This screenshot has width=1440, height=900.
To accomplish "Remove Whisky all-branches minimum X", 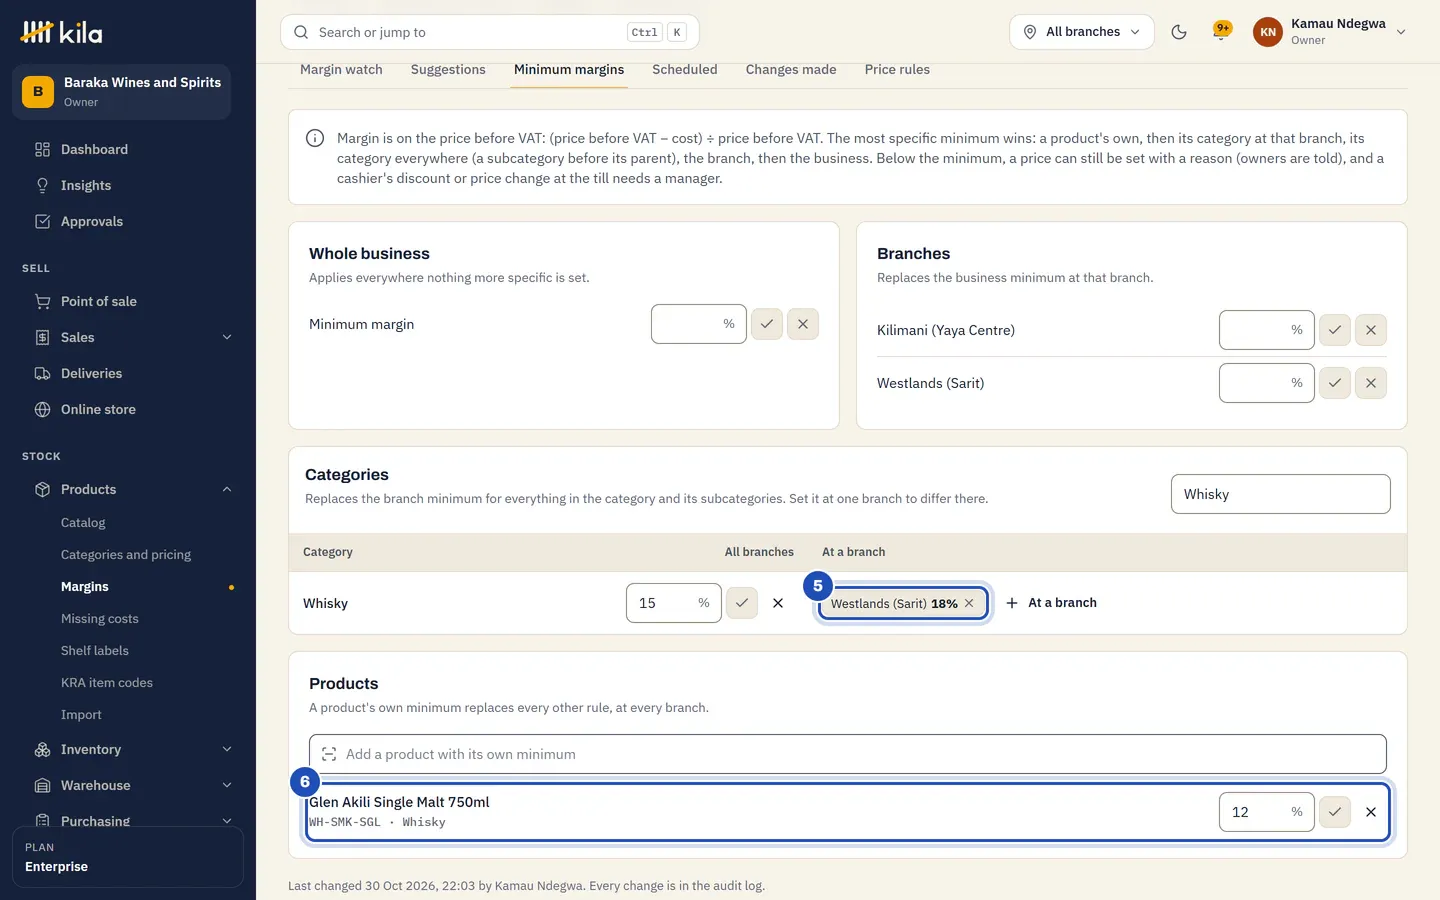I will click(778, 603).
